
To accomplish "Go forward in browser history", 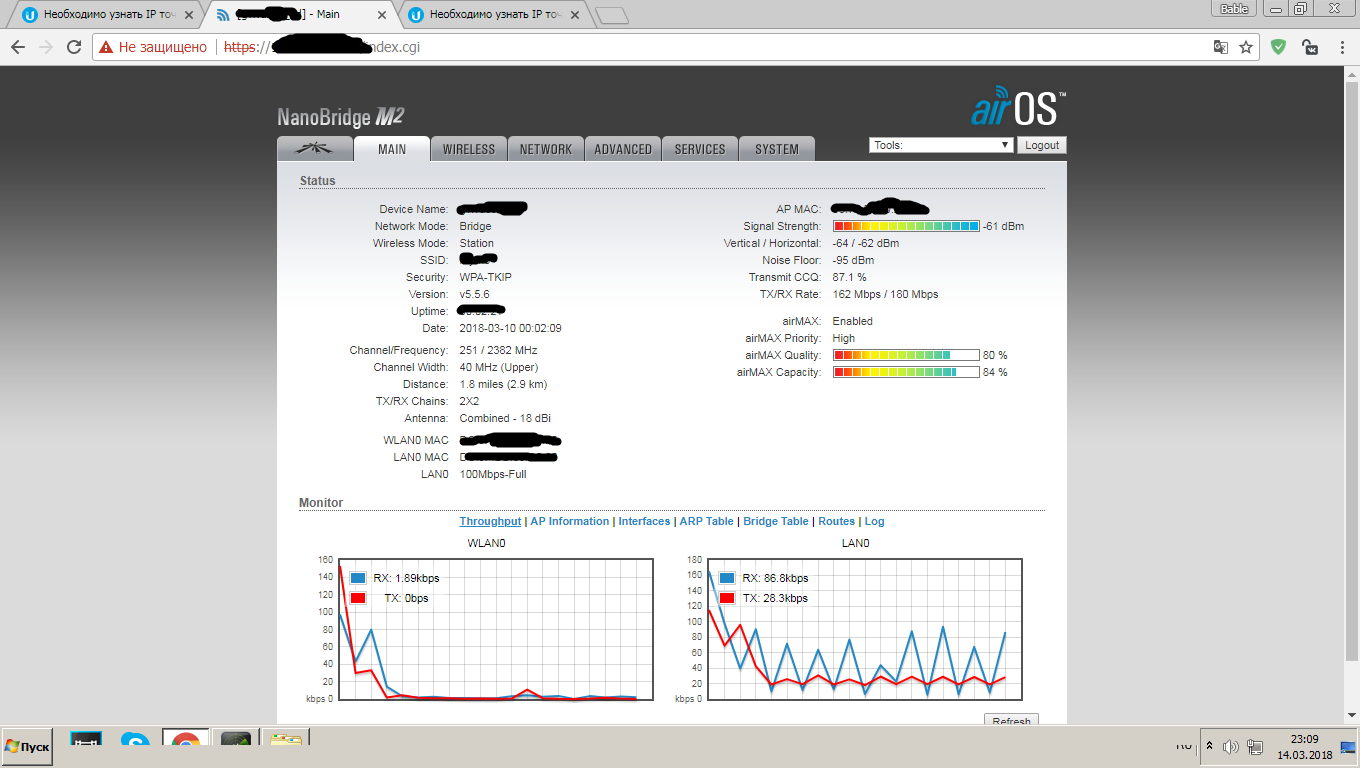I will [46, 47].
